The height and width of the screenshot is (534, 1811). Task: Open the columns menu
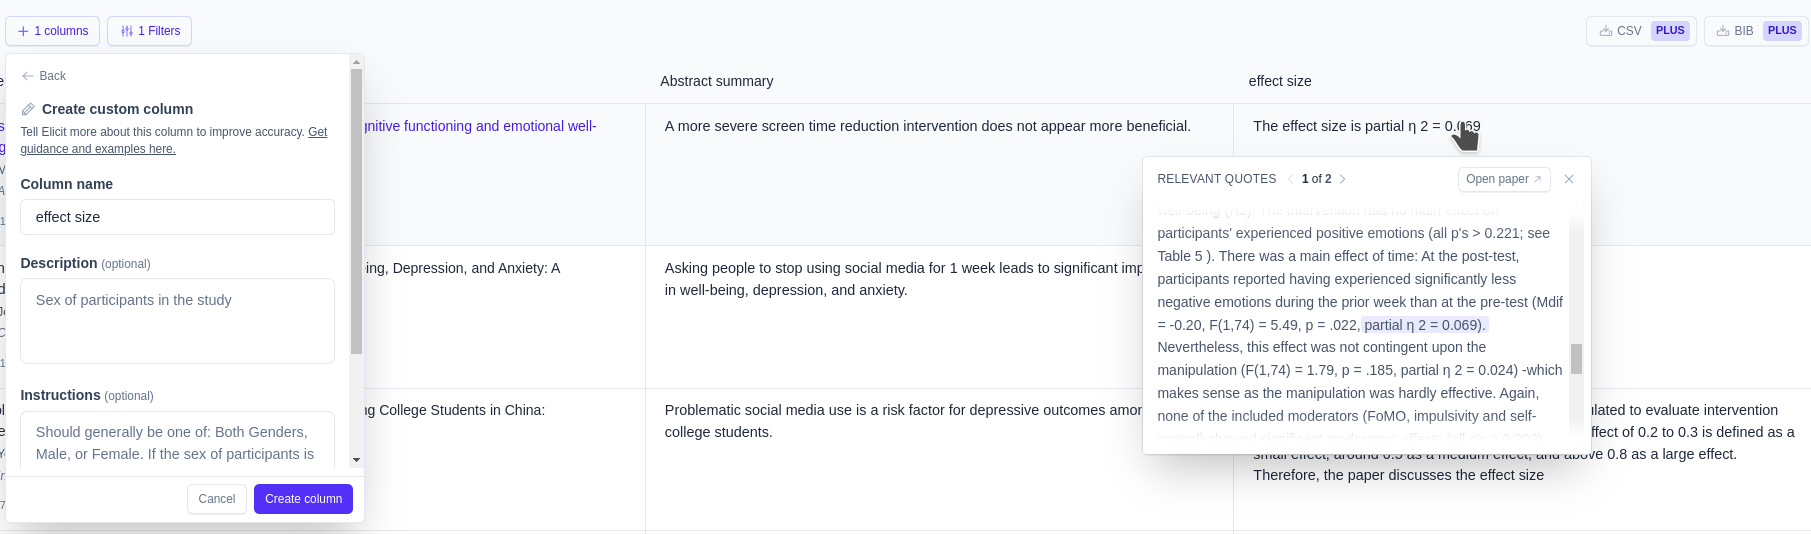(53, 31)
